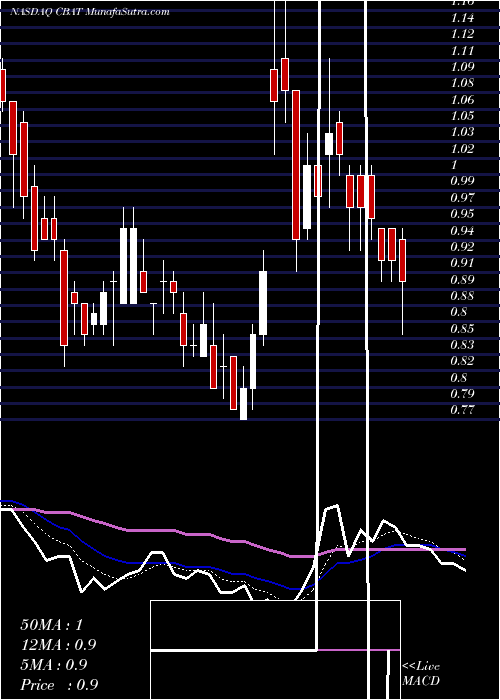This screenshot has width=500, height=700.
Task: Click the 0.97 price axis label
Action: coord(462,197)
